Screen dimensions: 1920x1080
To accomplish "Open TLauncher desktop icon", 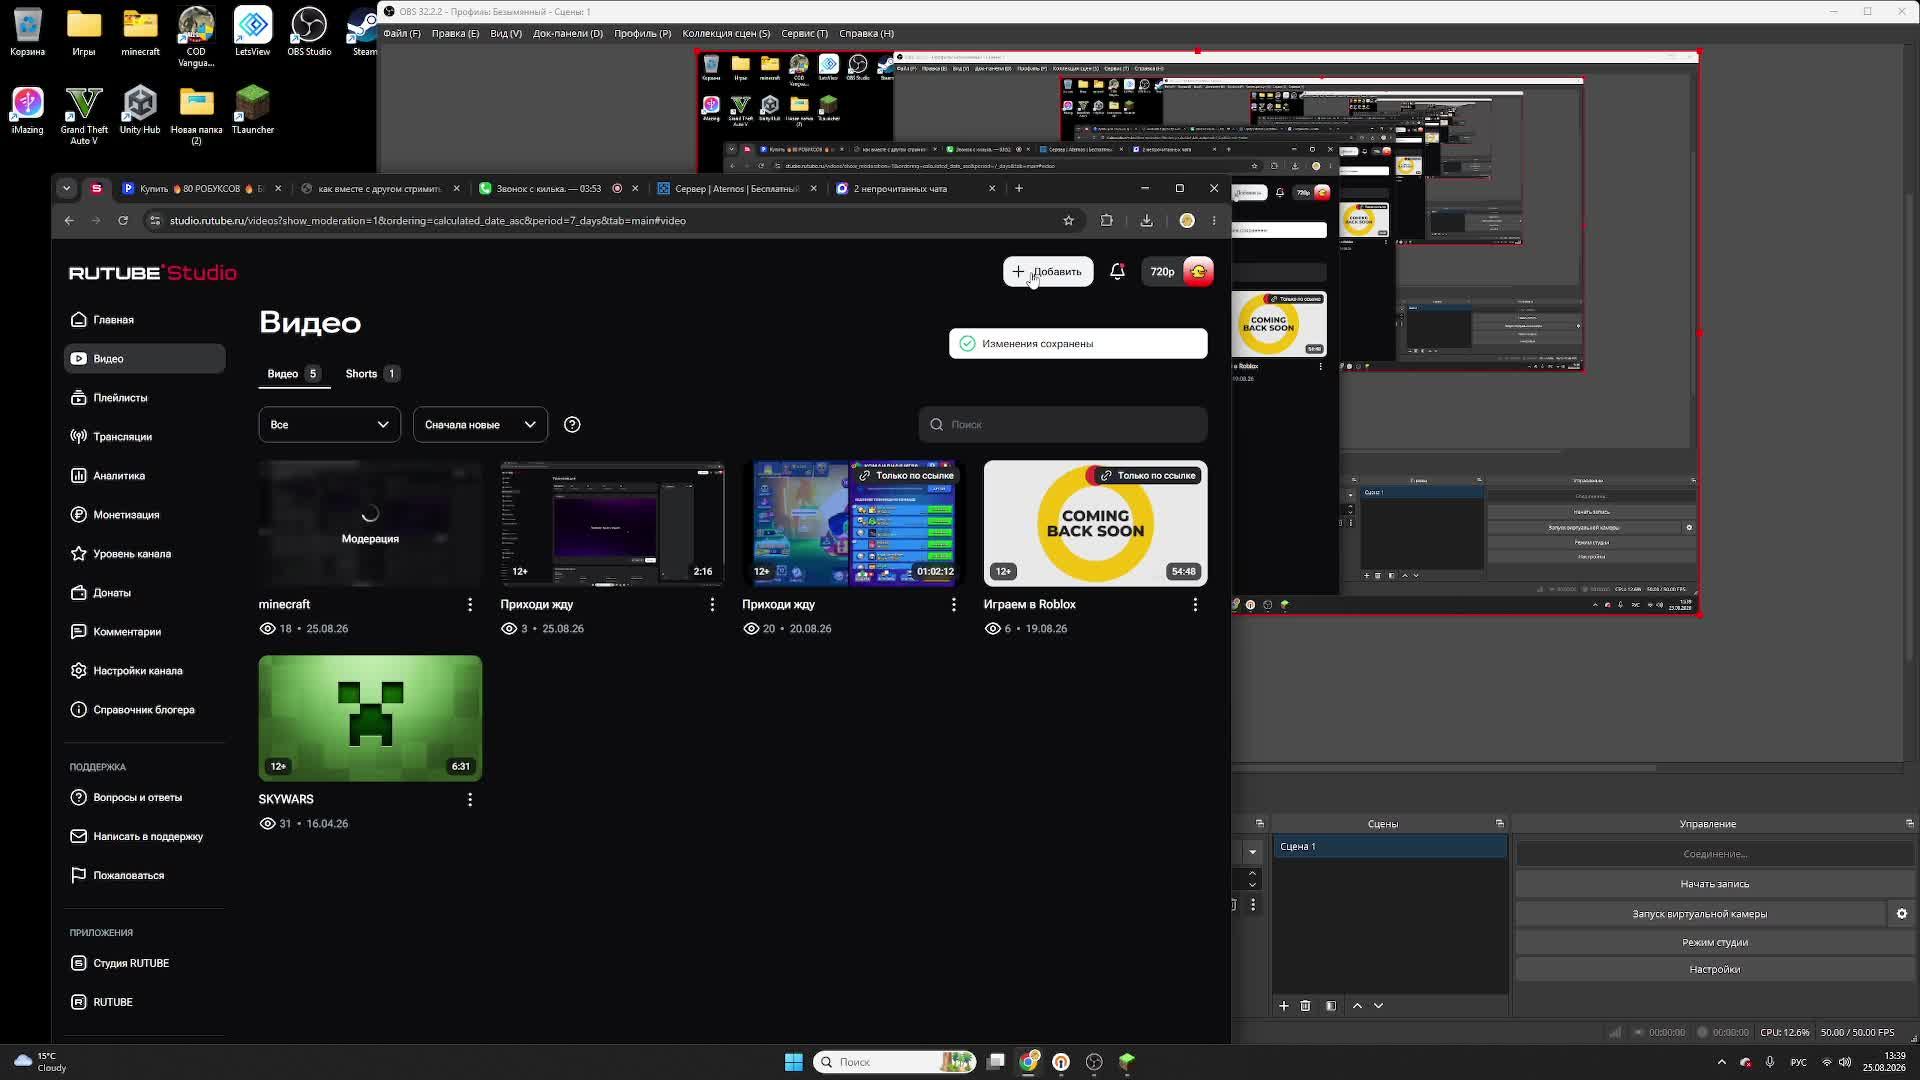I will pos(252,109).
